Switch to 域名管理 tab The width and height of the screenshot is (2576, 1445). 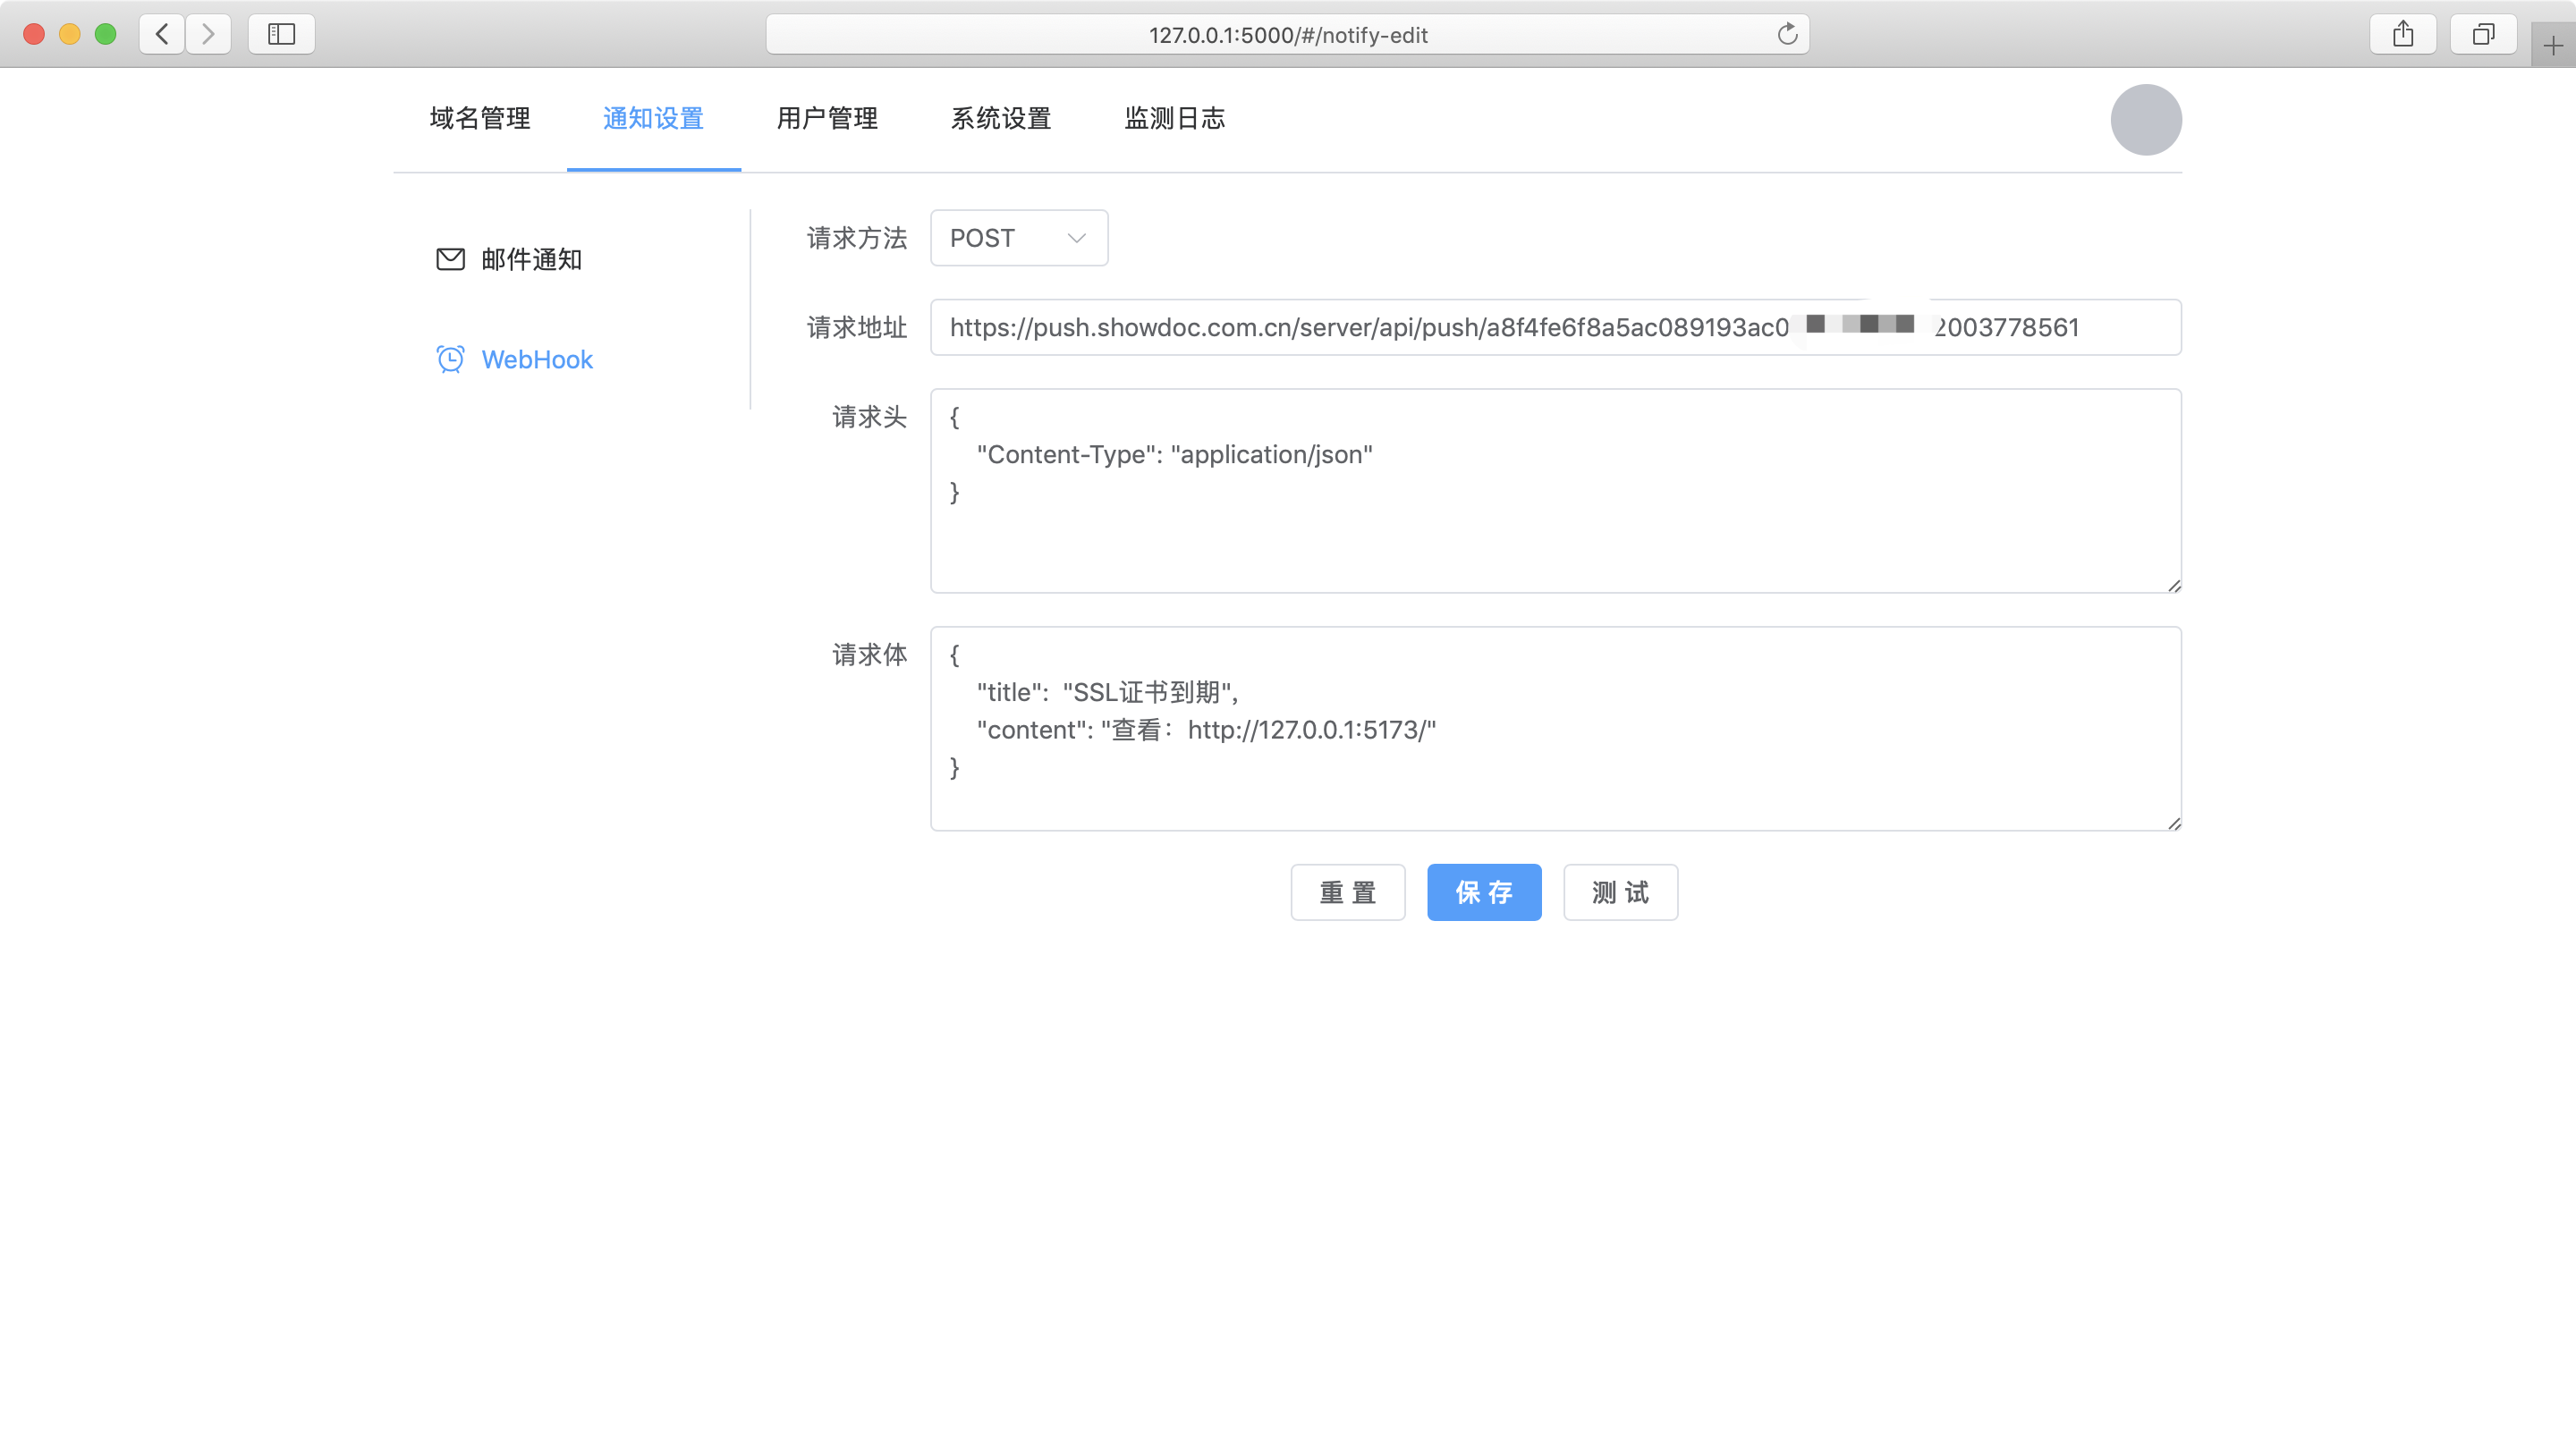click(480, 119)
